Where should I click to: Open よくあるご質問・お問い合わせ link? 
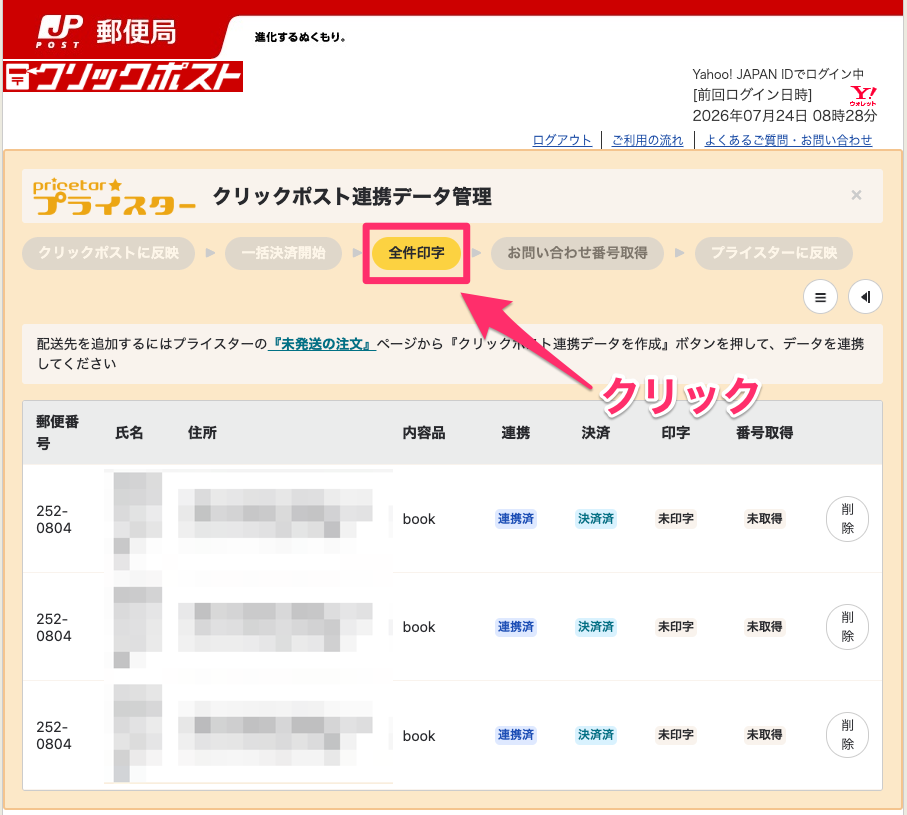pos(788,140)
